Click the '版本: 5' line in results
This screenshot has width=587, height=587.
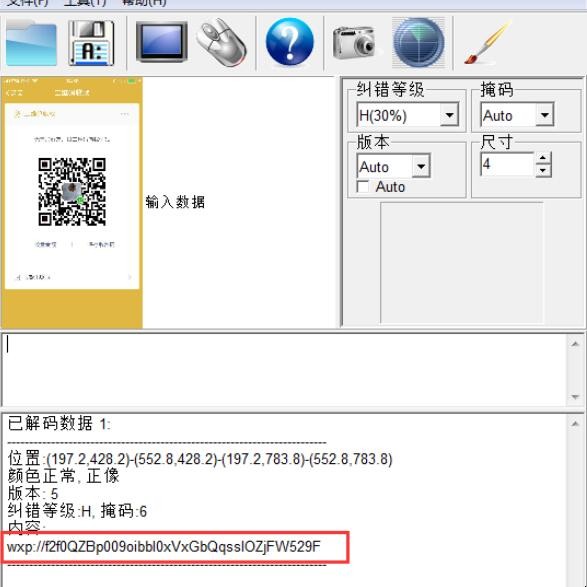coord(33,493)
